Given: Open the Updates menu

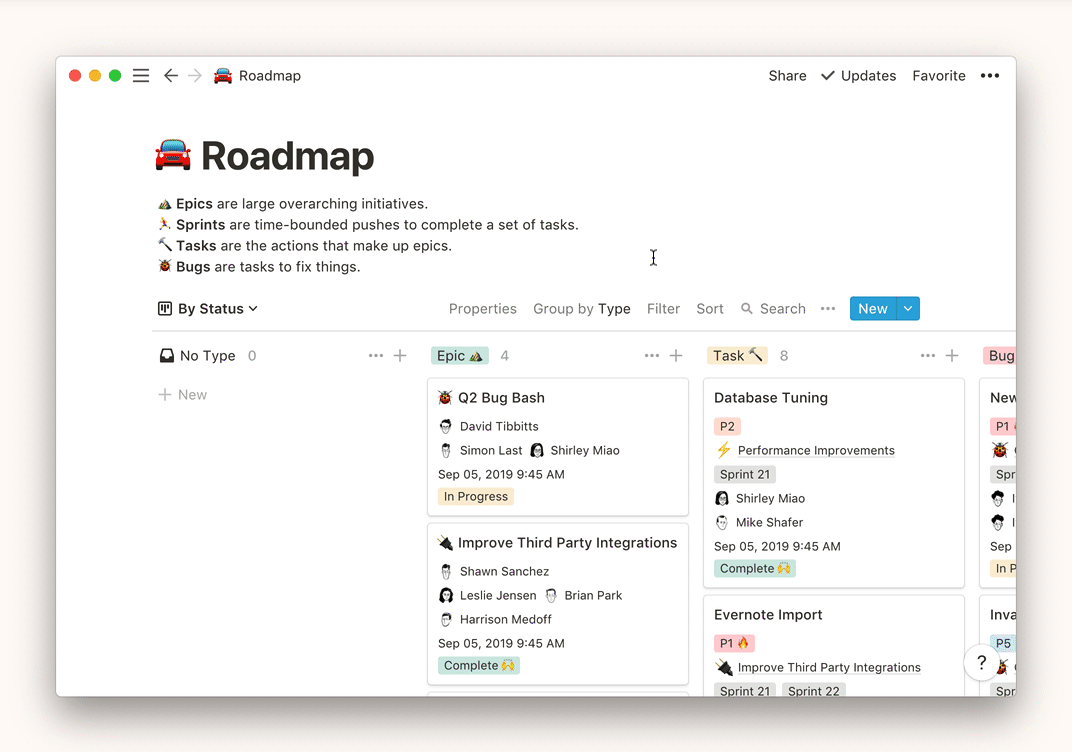Looking at the screenshot, I should pyautogui.click(x=858, y=76).
